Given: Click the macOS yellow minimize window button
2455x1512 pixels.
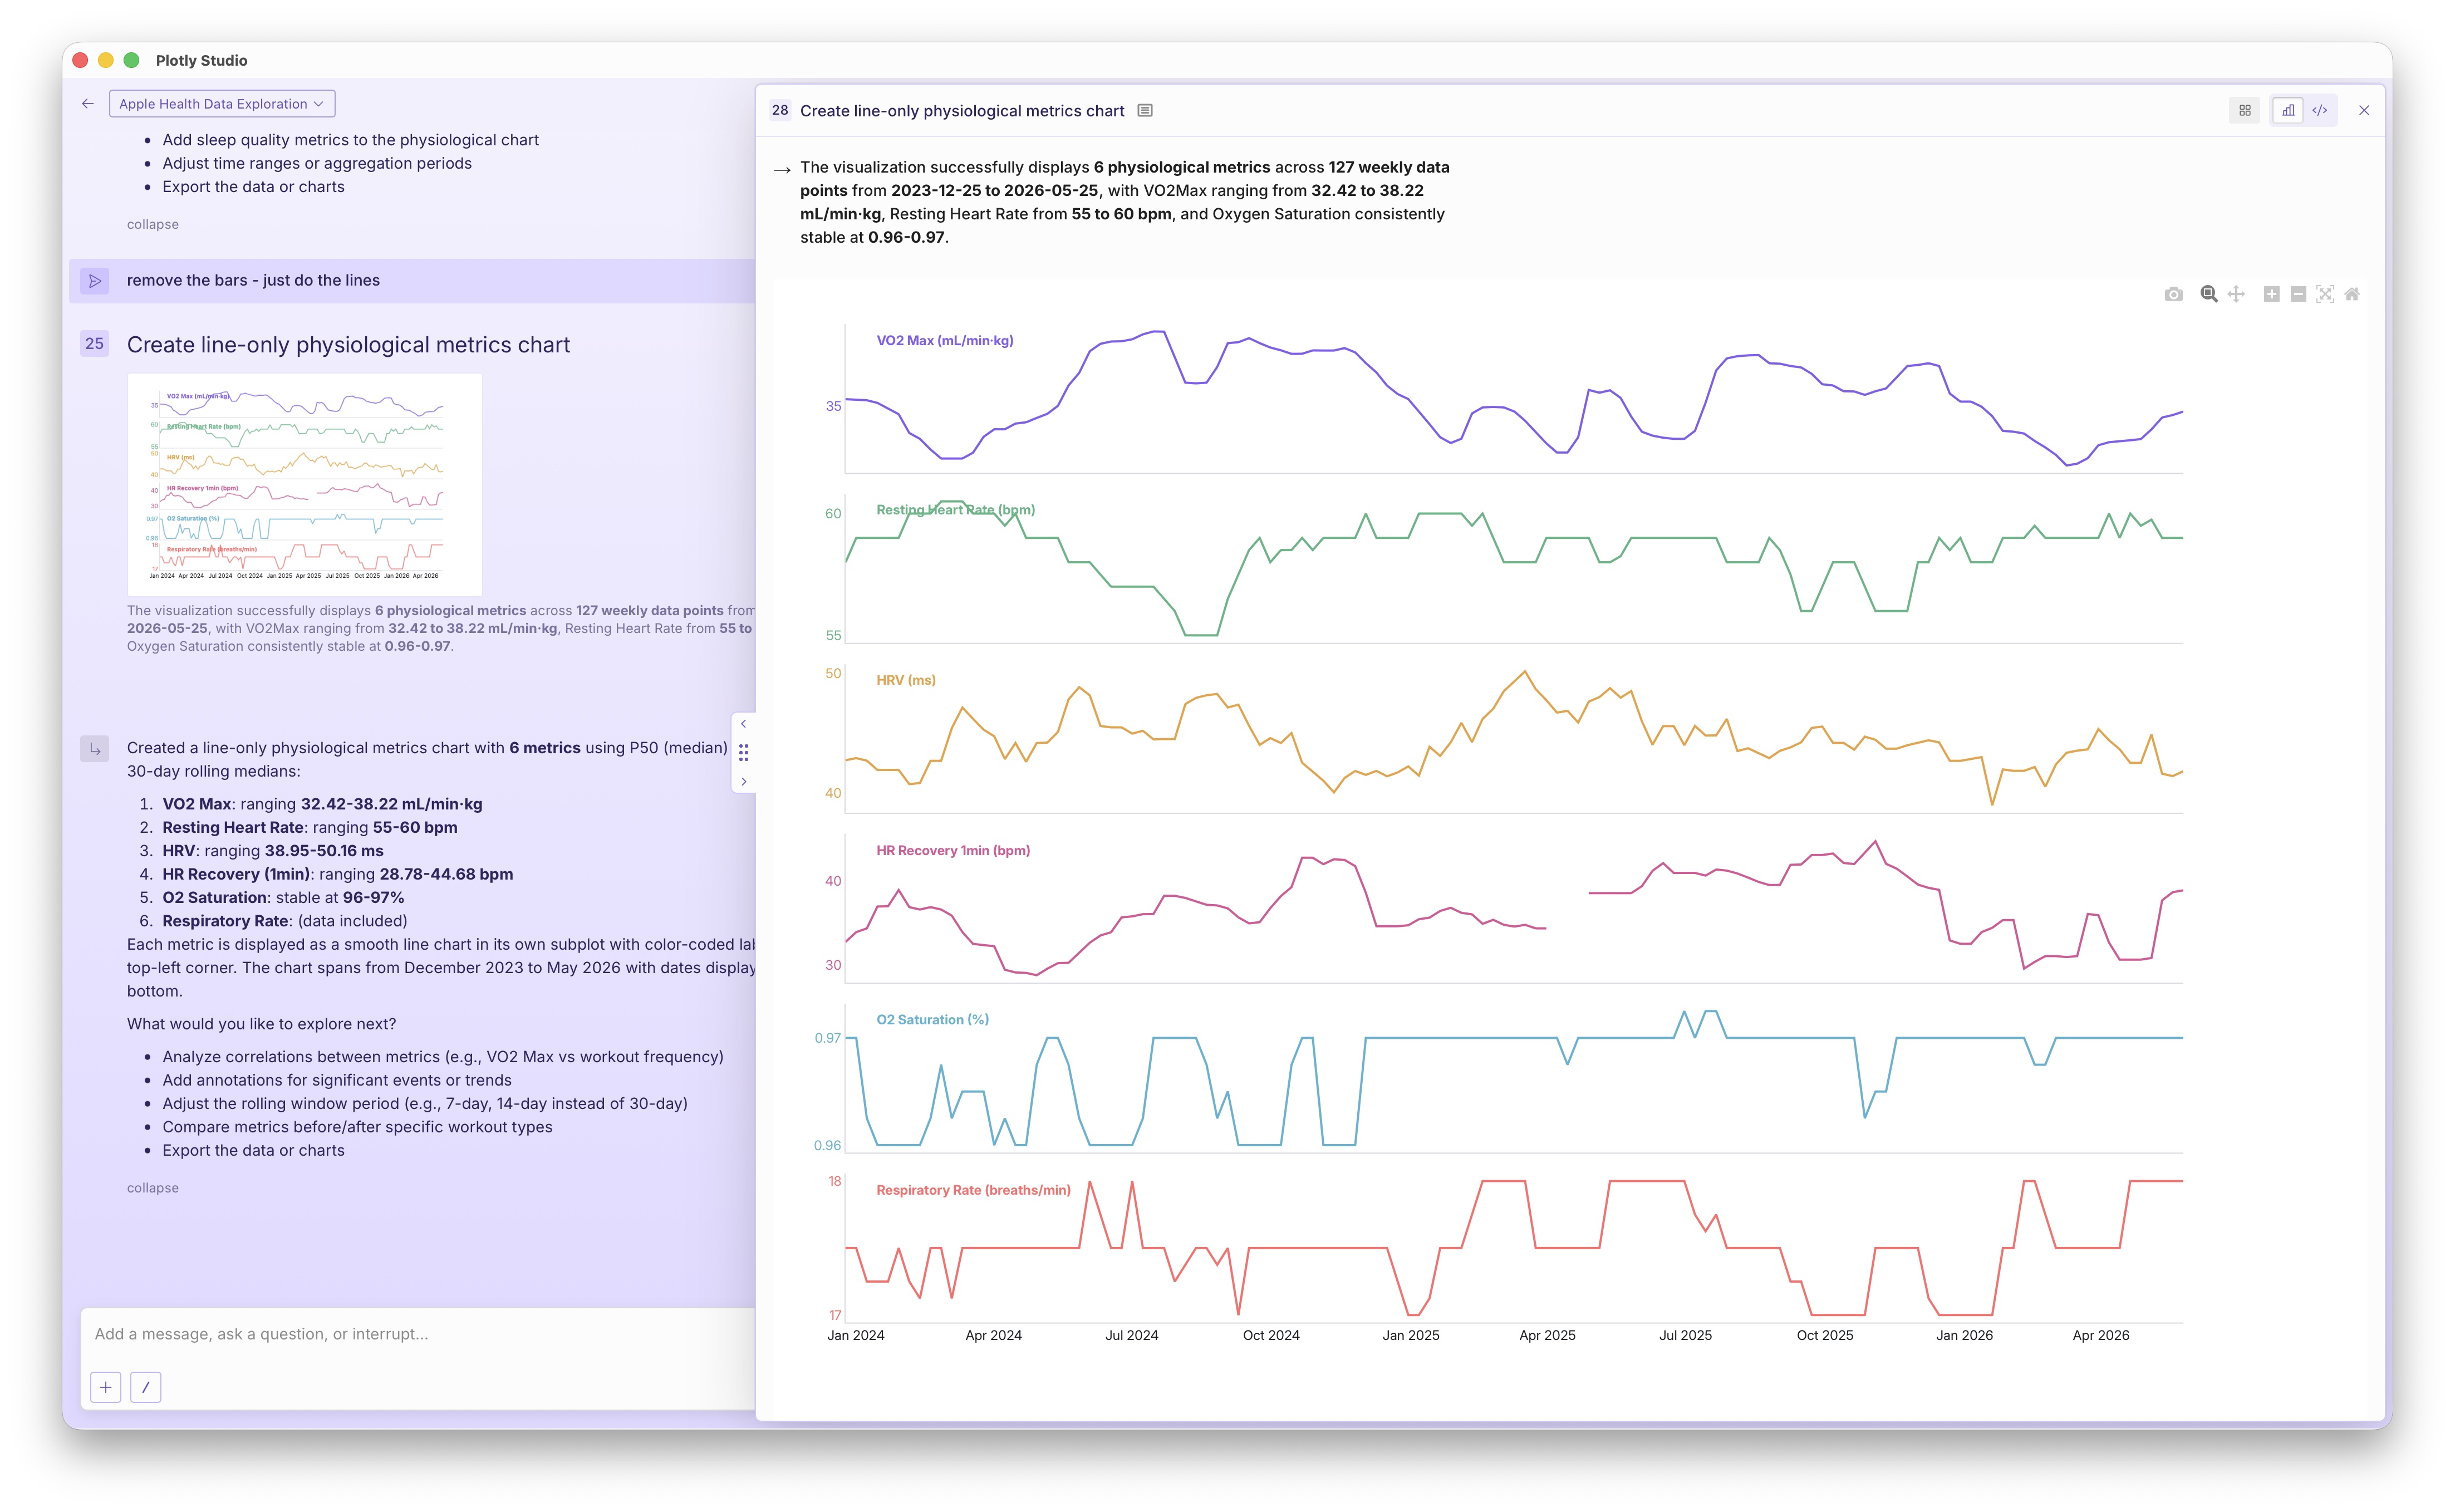Looking at the screenshot, I should click(106, 61).
